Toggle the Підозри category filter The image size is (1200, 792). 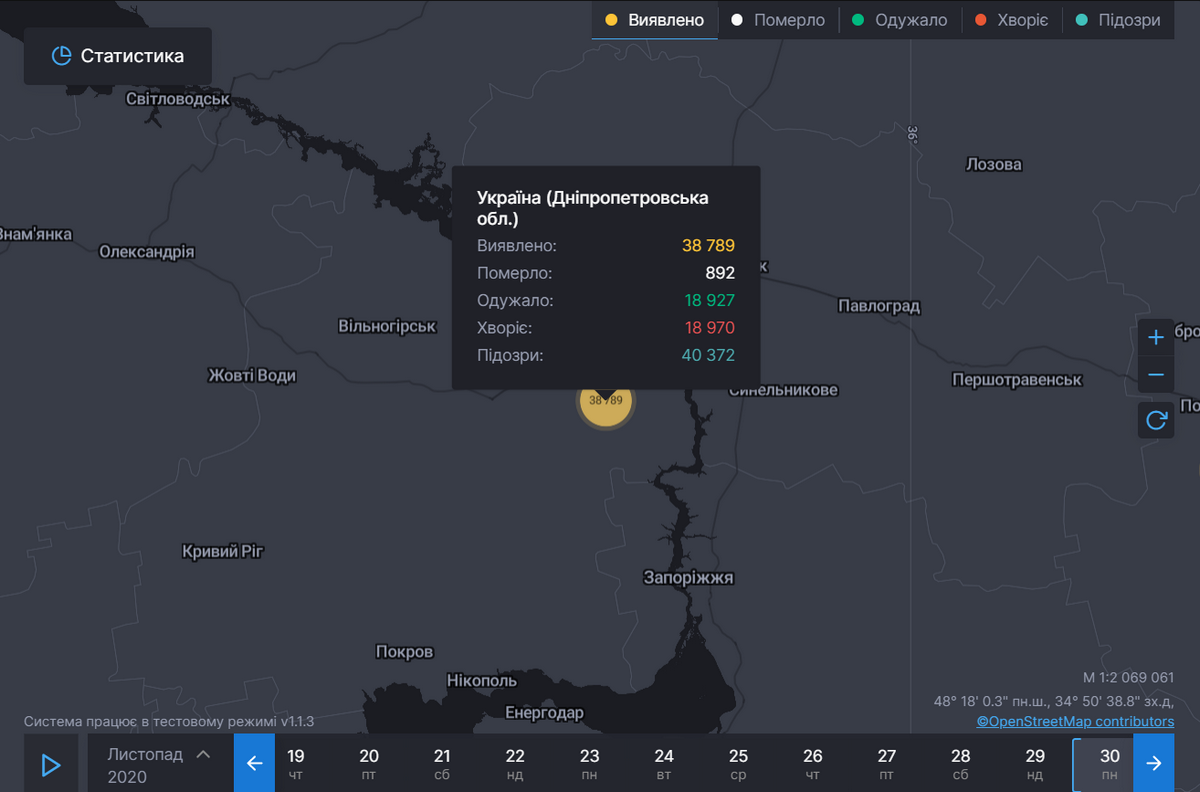1119,20
